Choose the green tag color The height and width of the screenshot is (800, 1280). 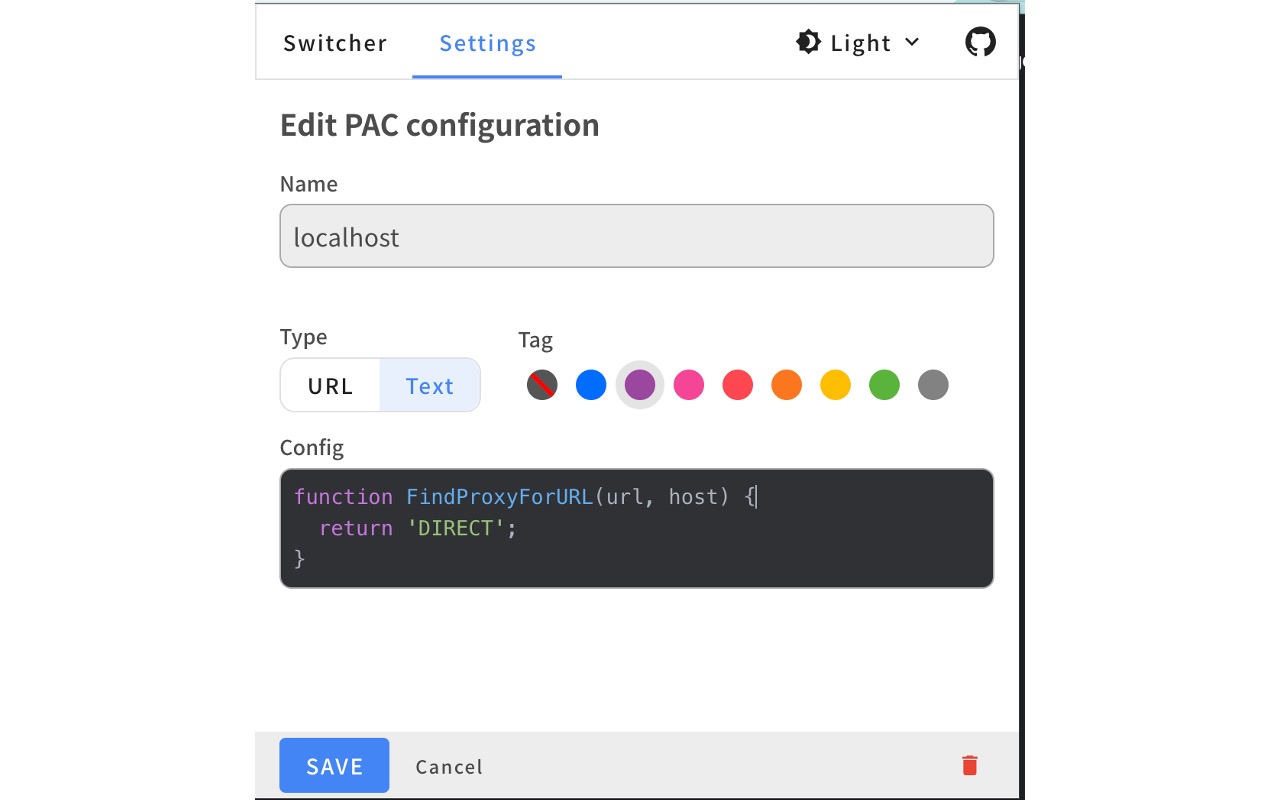(x=884, y=385)
